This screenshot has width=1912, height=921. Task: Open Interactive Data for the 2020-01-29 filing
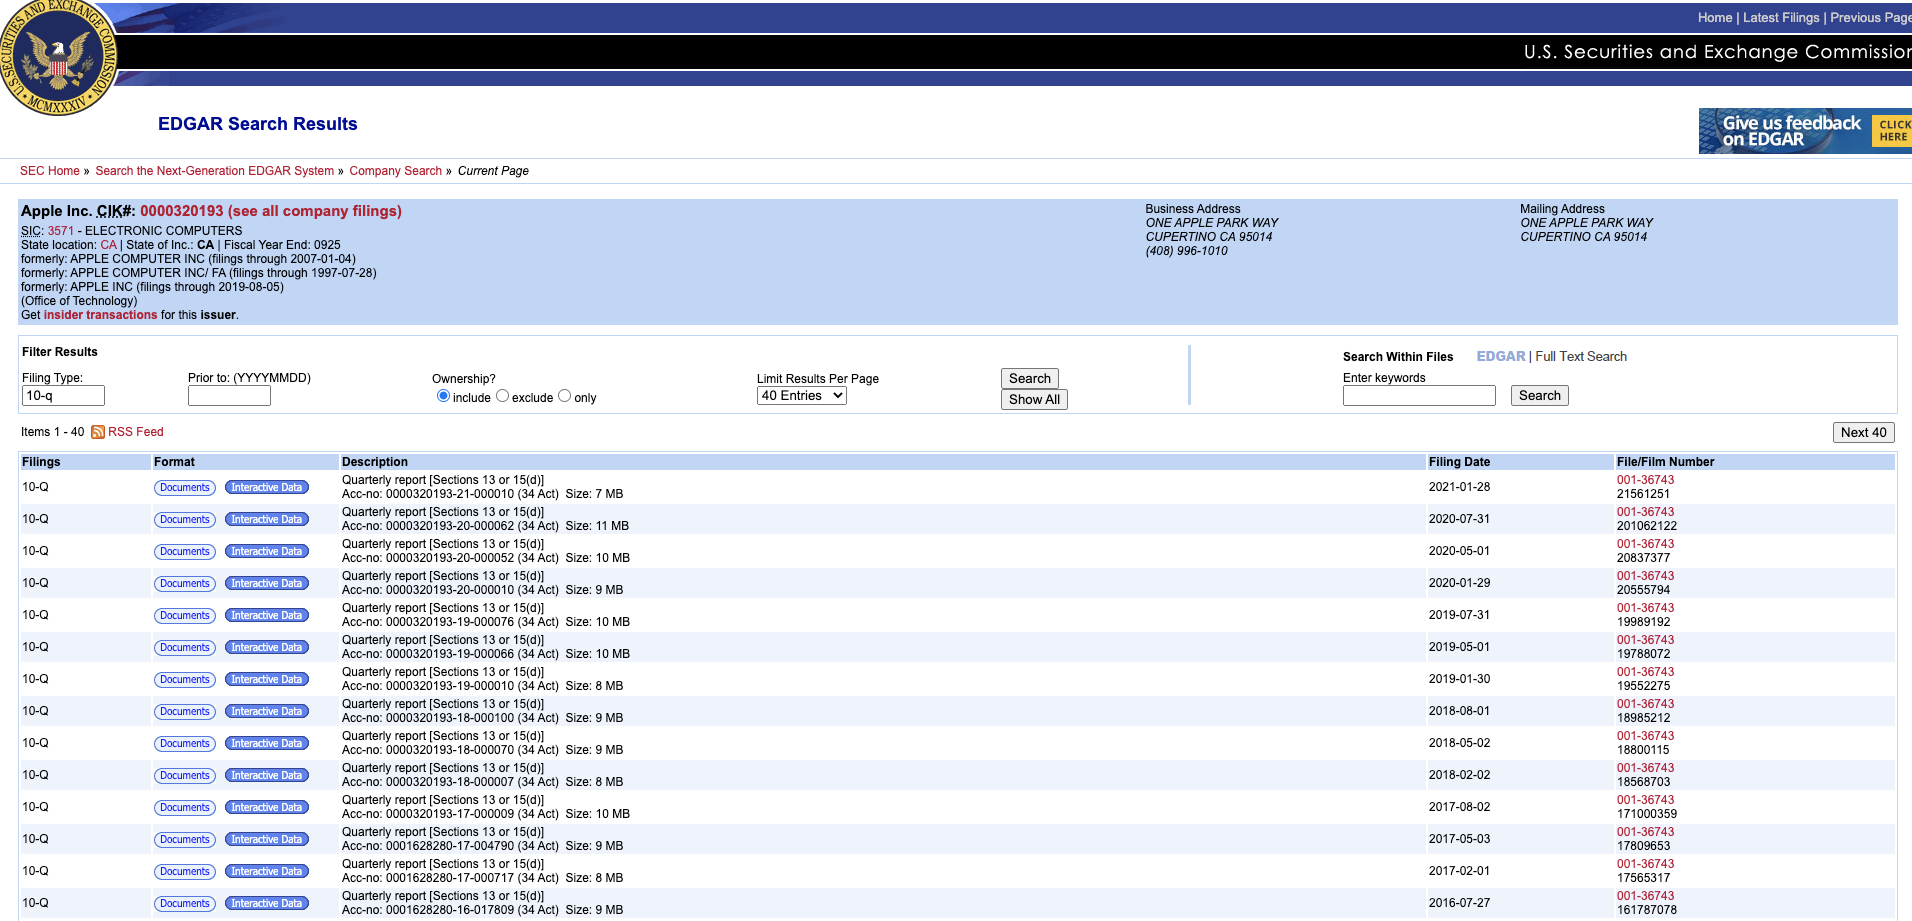tap(267, 584)
